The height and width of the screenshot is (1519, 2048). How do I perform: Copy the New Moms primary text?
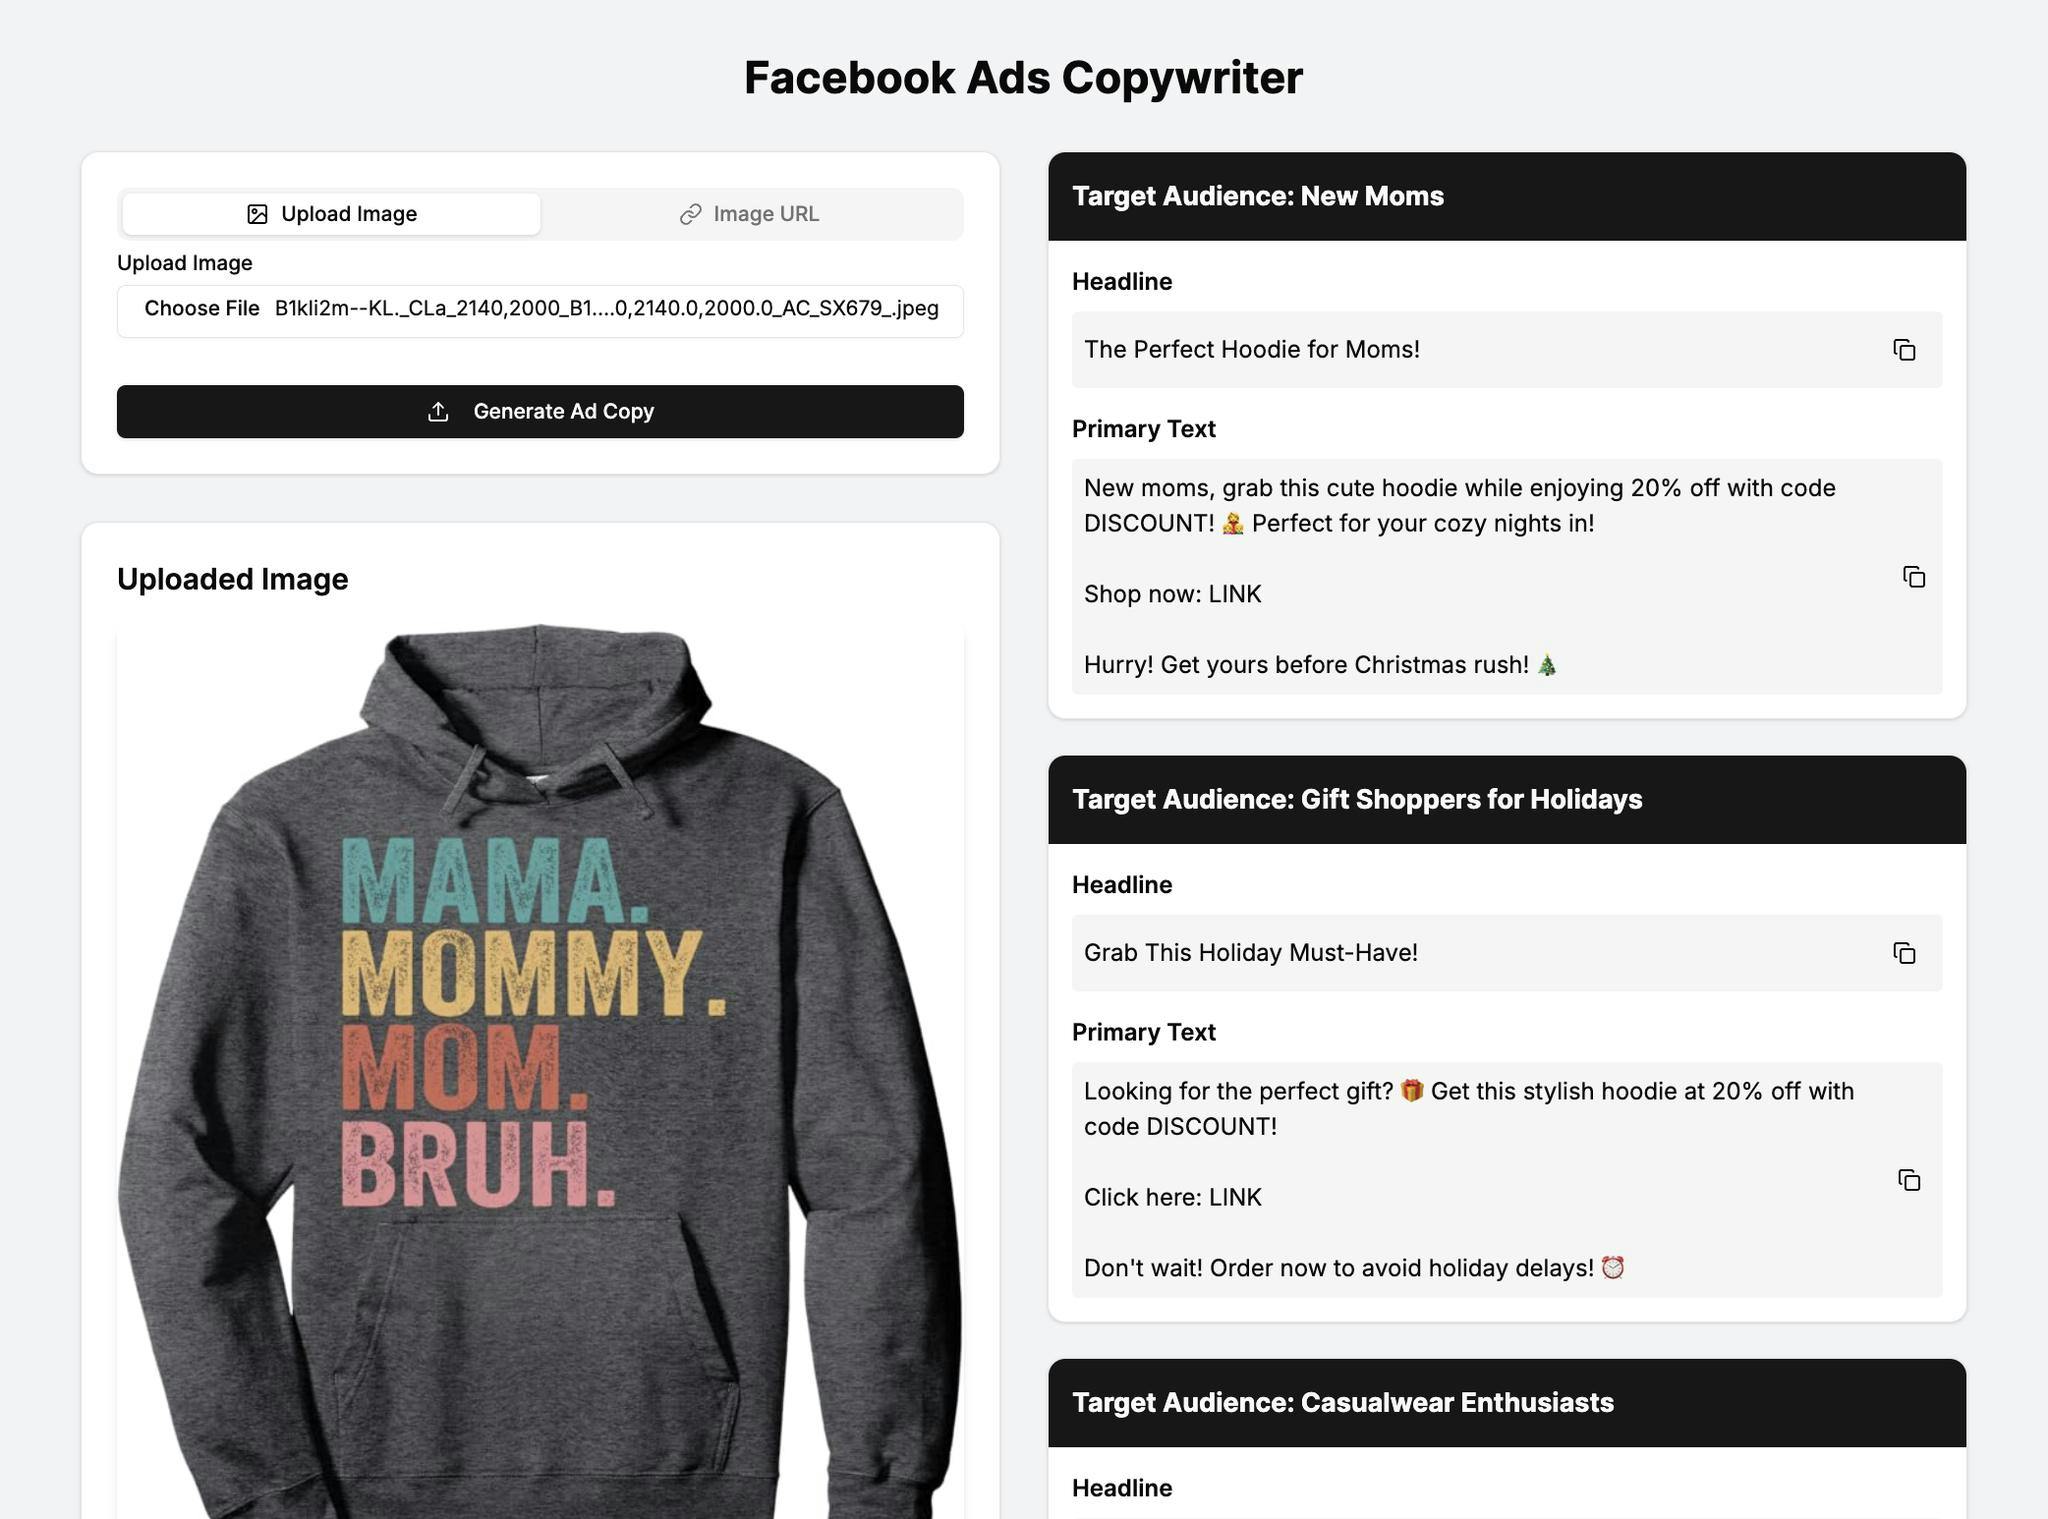pyautogui.click(x=1913, y=577)
